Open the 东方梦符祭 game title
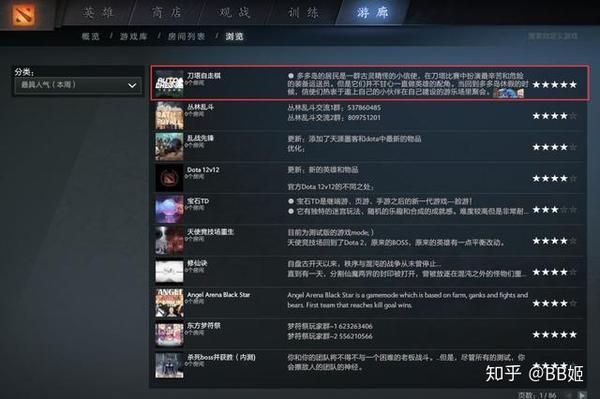This screenshot has height=399, width=600. [204, 326]
